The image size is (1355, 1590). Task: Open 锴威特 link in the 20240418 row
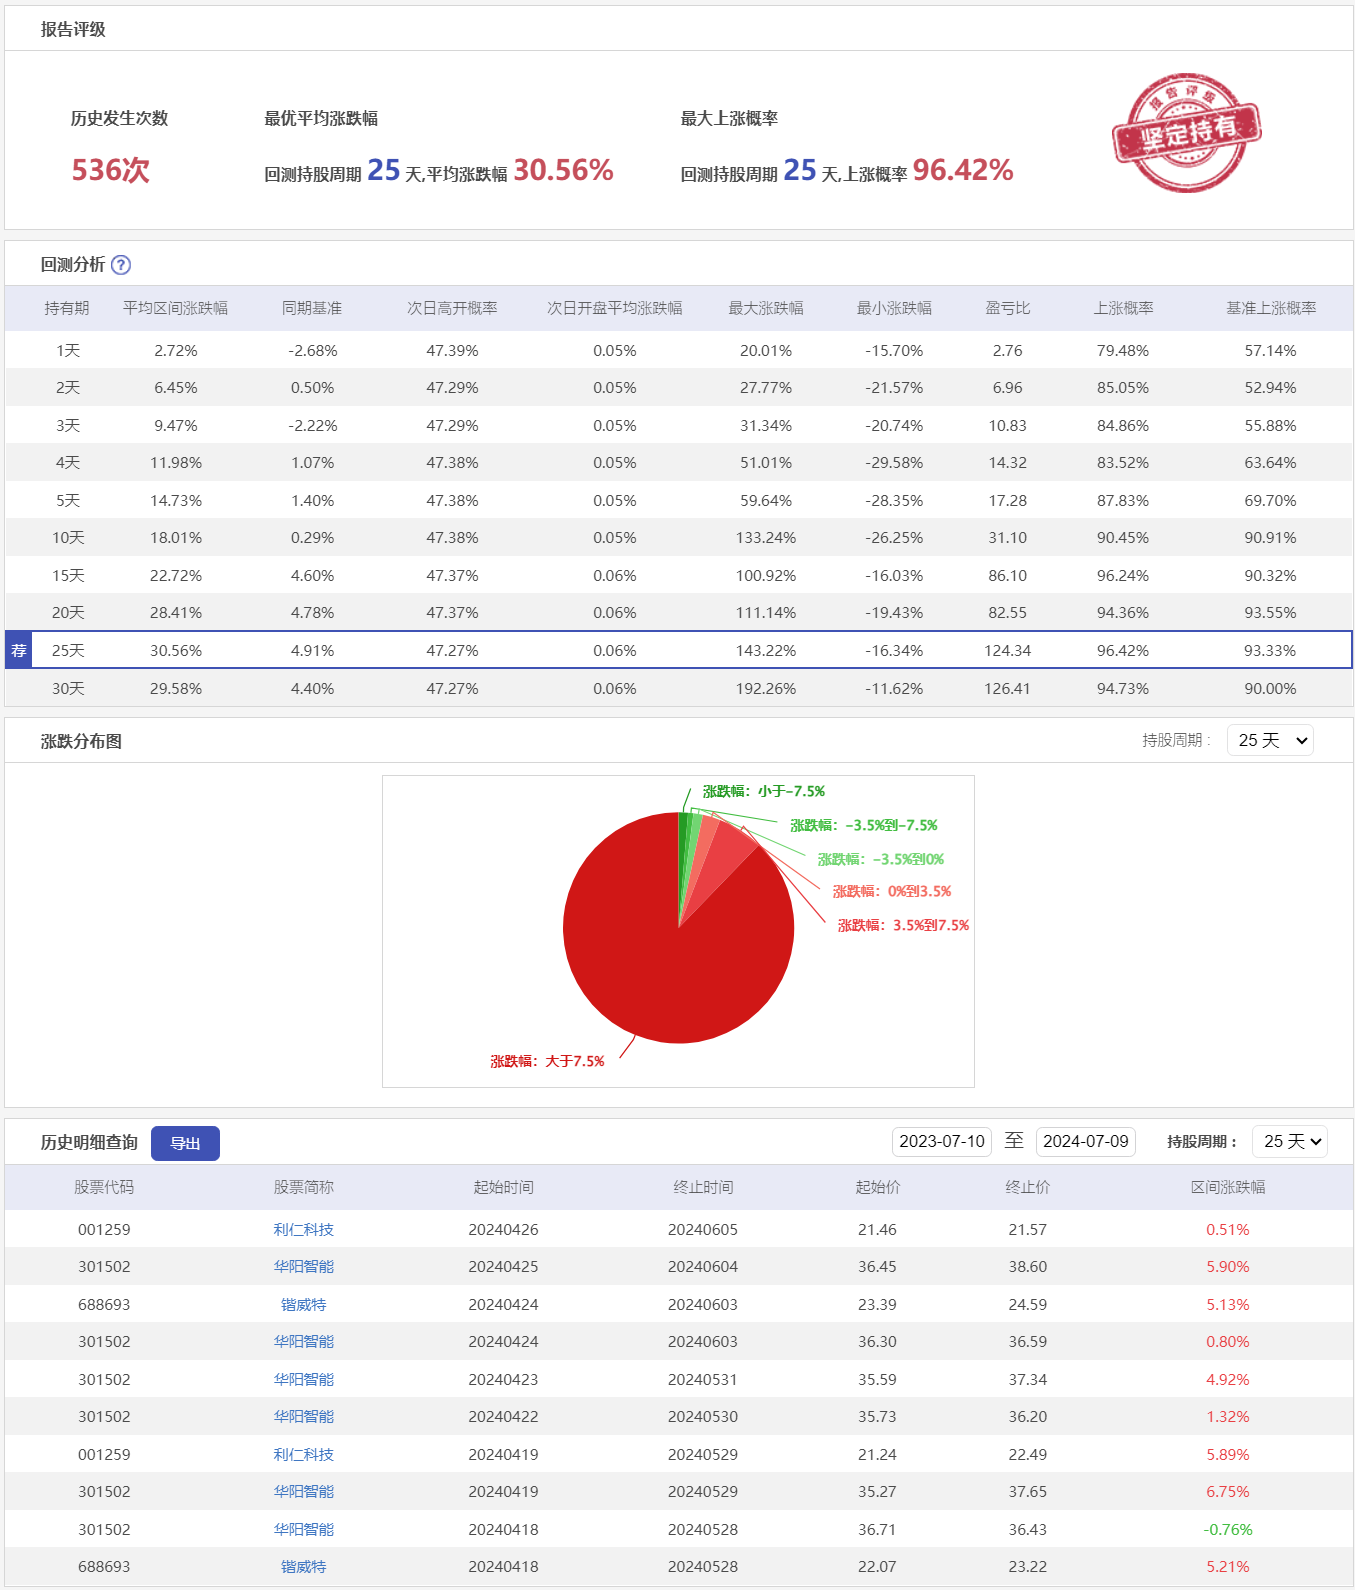pyautogui.click(x=304, y=1566)
